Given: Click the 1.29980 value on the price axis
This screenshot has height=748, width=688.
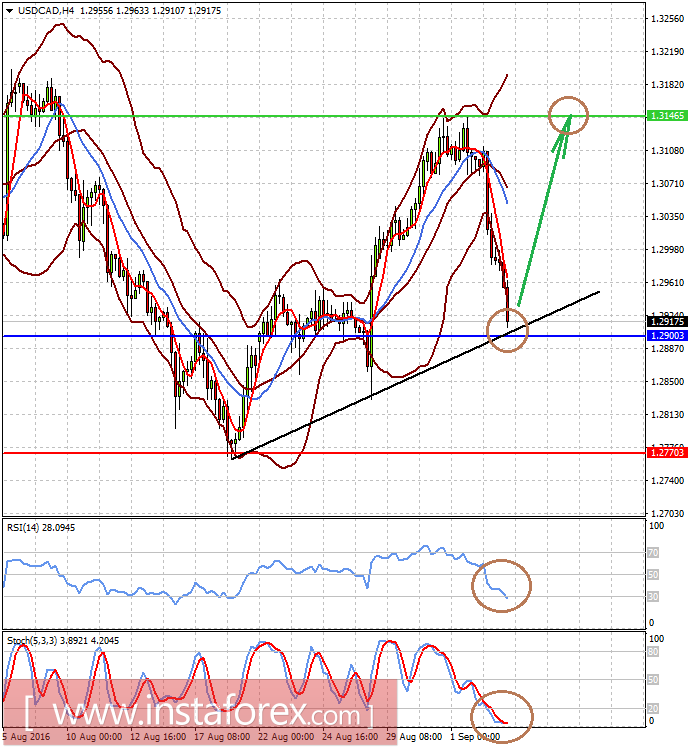Looking at the screenshot, I should (667, 249).
